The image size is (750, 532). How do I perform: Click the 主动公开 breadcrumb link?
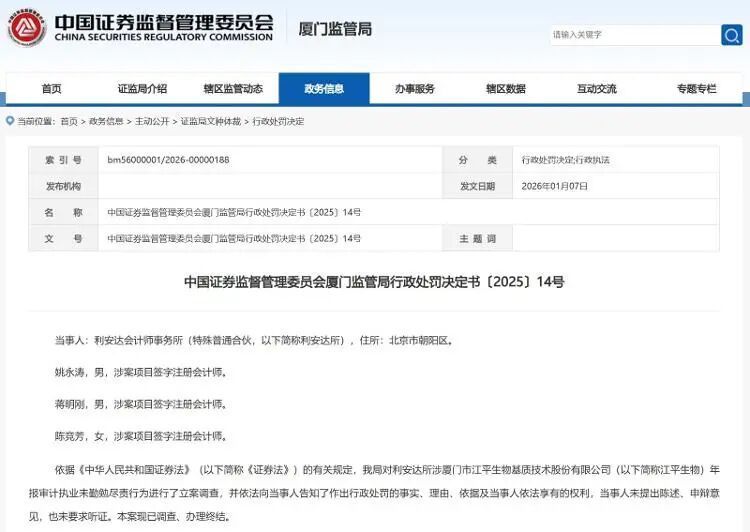pyautogui.click(x=152, y=121)
